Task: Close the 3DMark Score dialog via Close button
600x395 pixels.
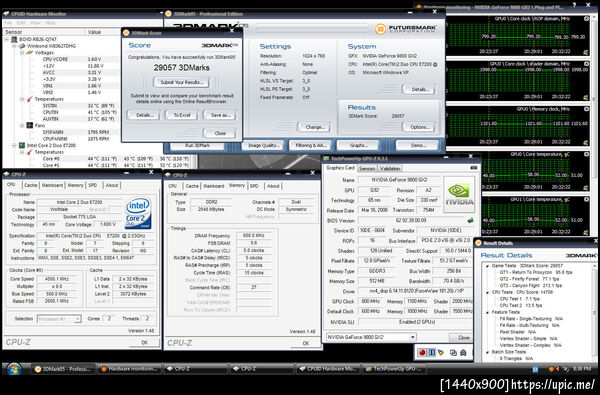Action: pos(220,133)
